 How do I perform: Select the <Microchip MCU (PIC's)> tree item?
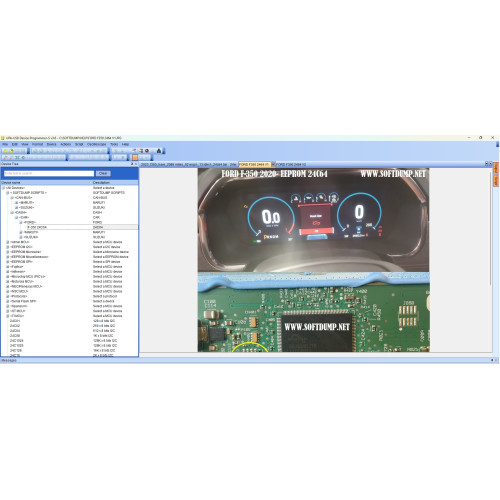[x=28, y=277]
